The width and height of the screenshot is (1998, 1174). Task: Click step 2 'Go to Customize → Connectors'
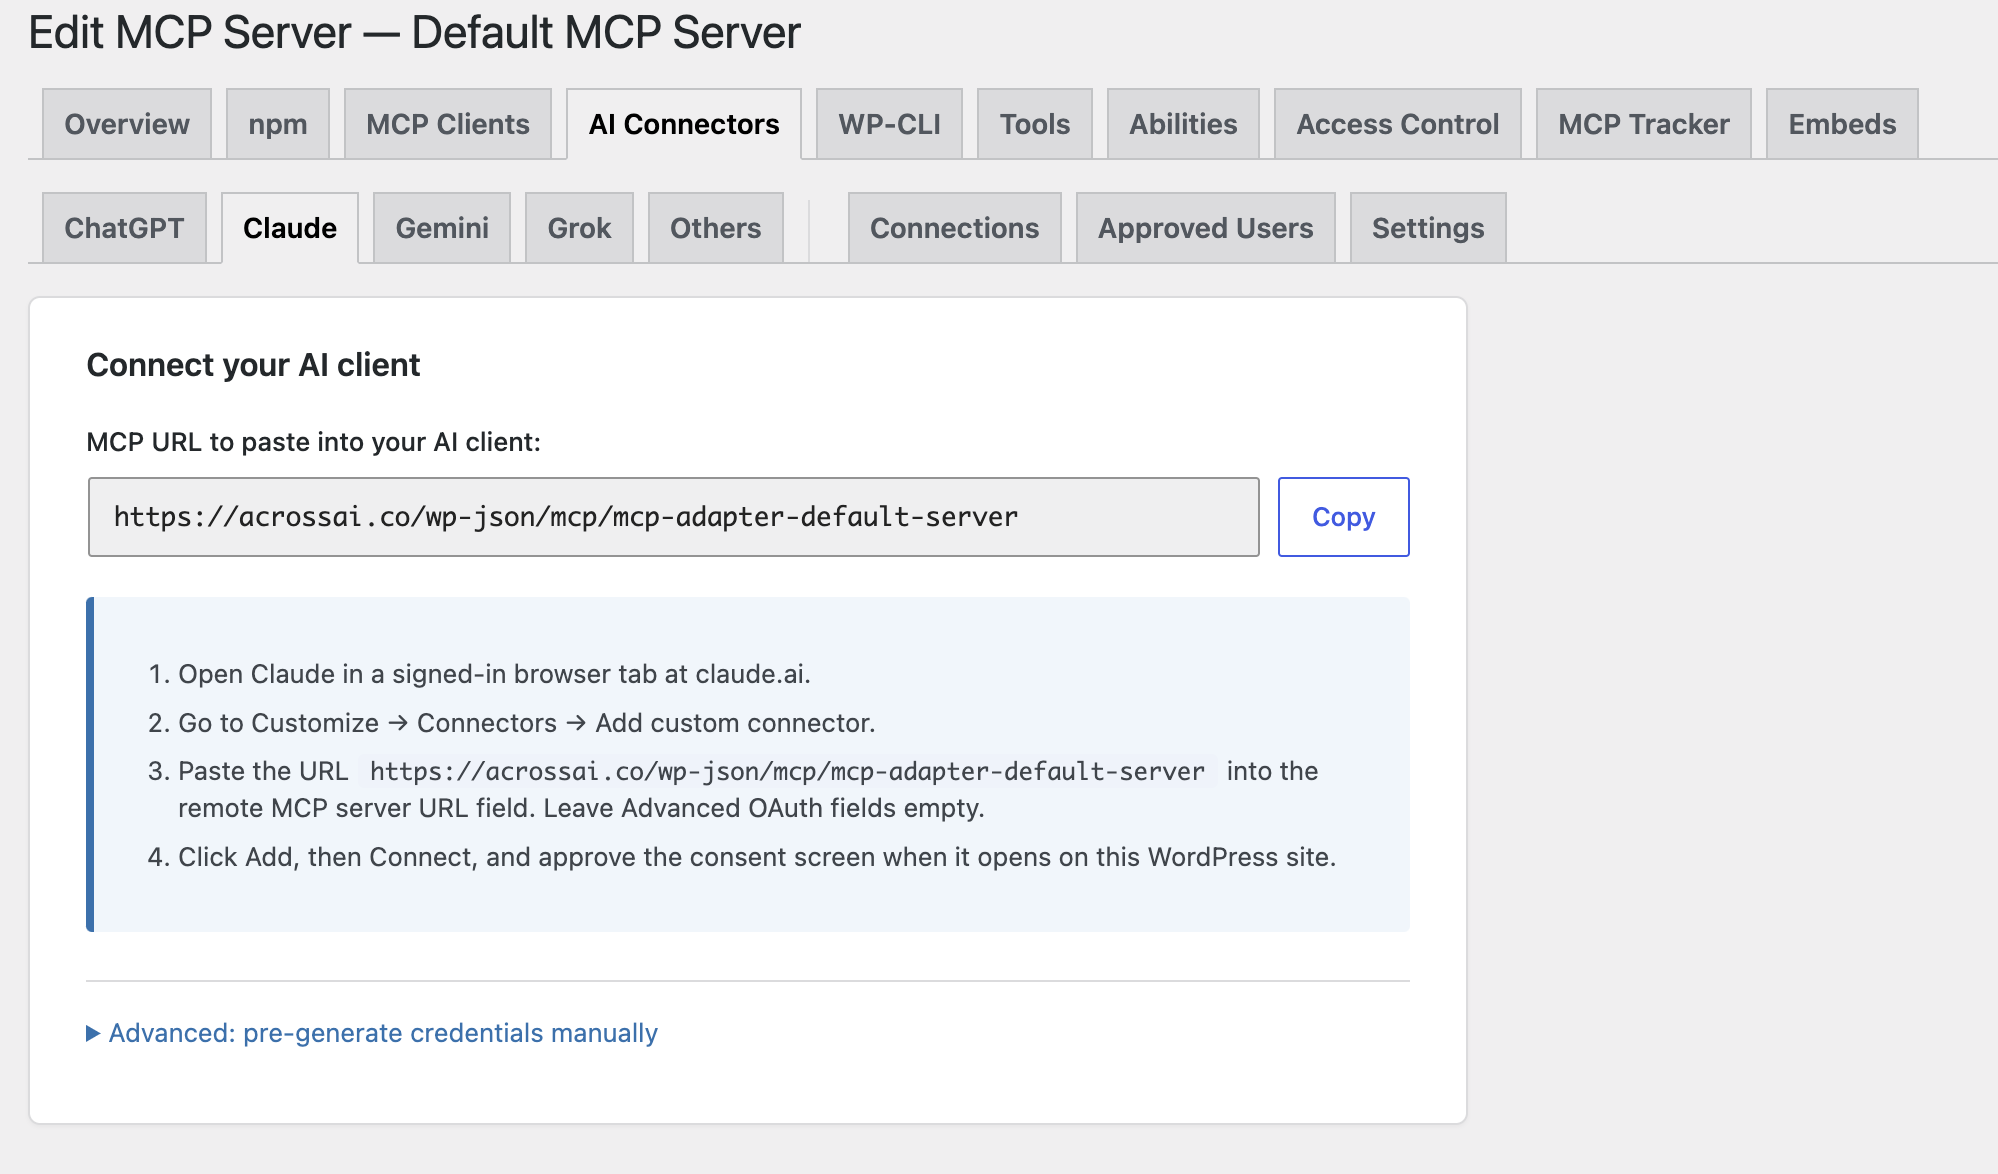pos(527,723)
